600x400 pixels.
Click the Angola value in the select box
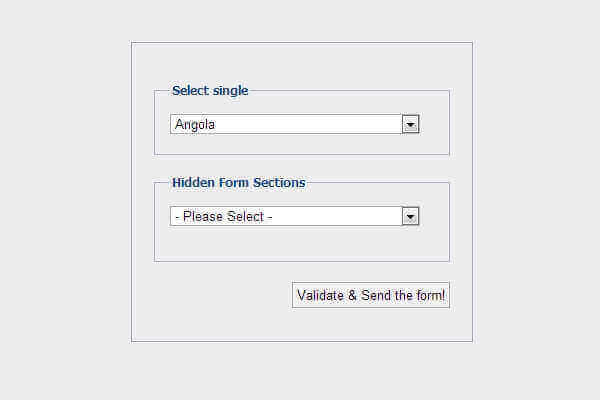click(195, 125)
